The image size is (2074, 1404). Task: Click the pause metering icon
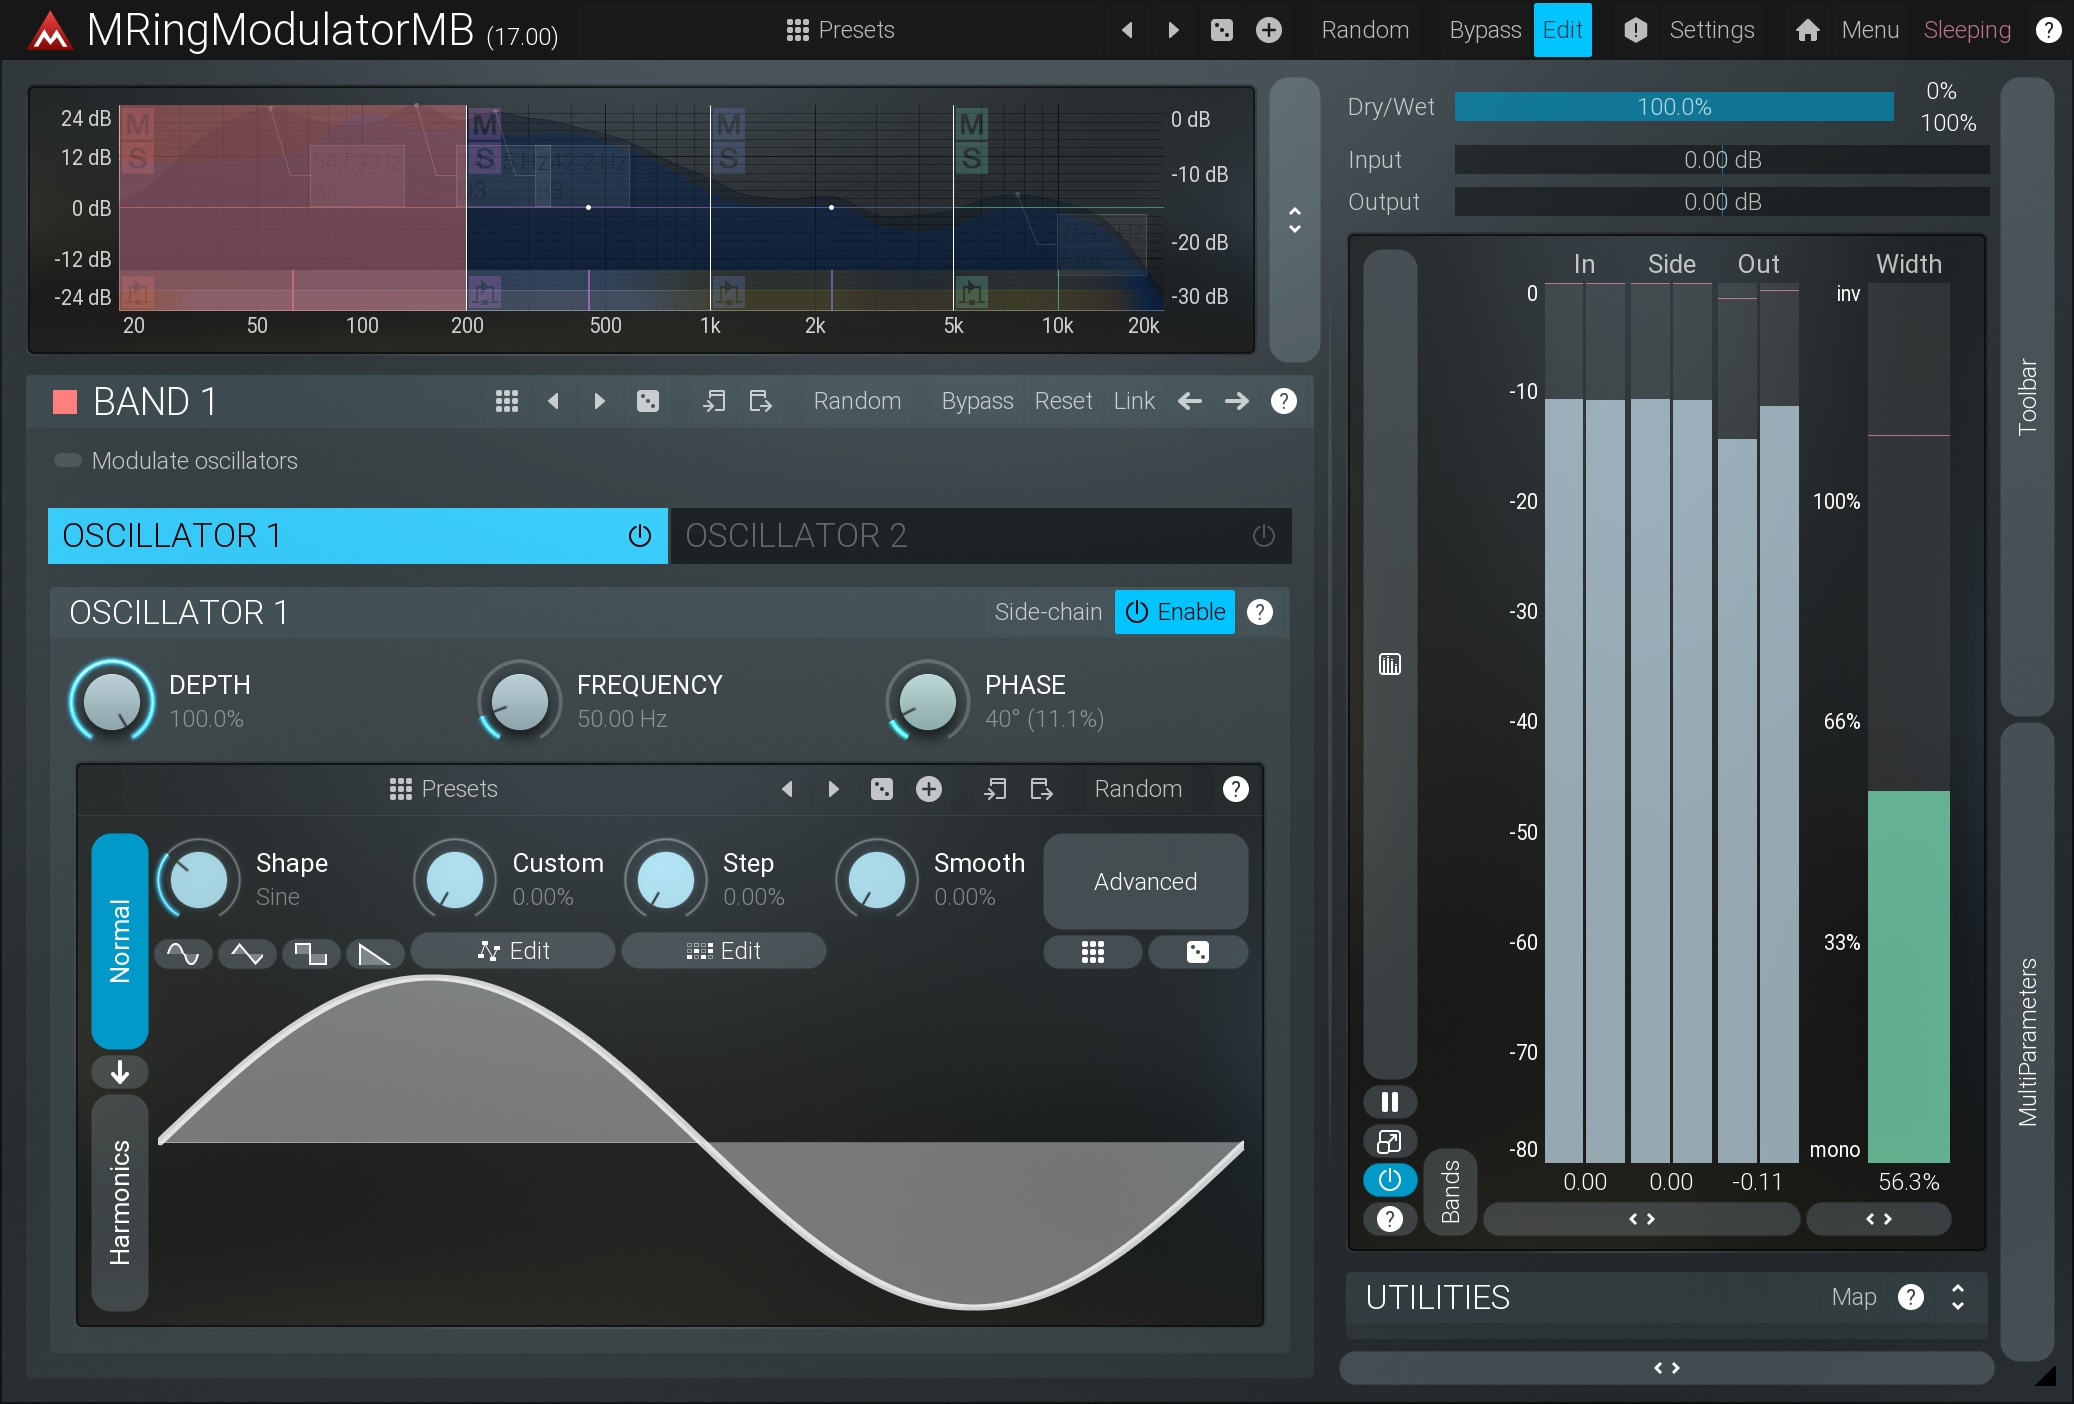pos(1390,1102)
